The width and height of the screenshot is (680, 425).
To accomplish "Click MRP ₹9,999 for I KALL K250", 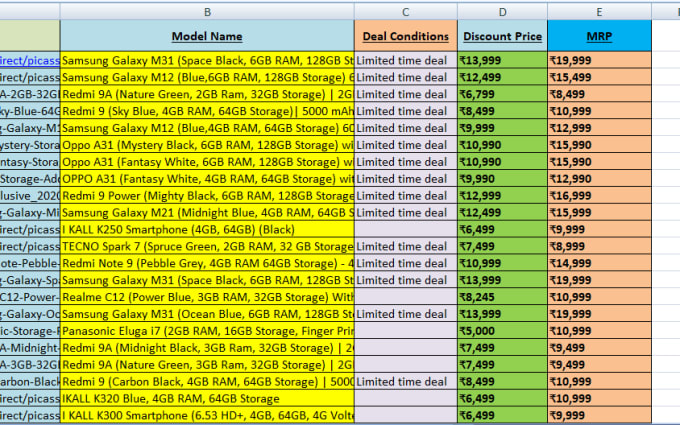I will [599, 229].
